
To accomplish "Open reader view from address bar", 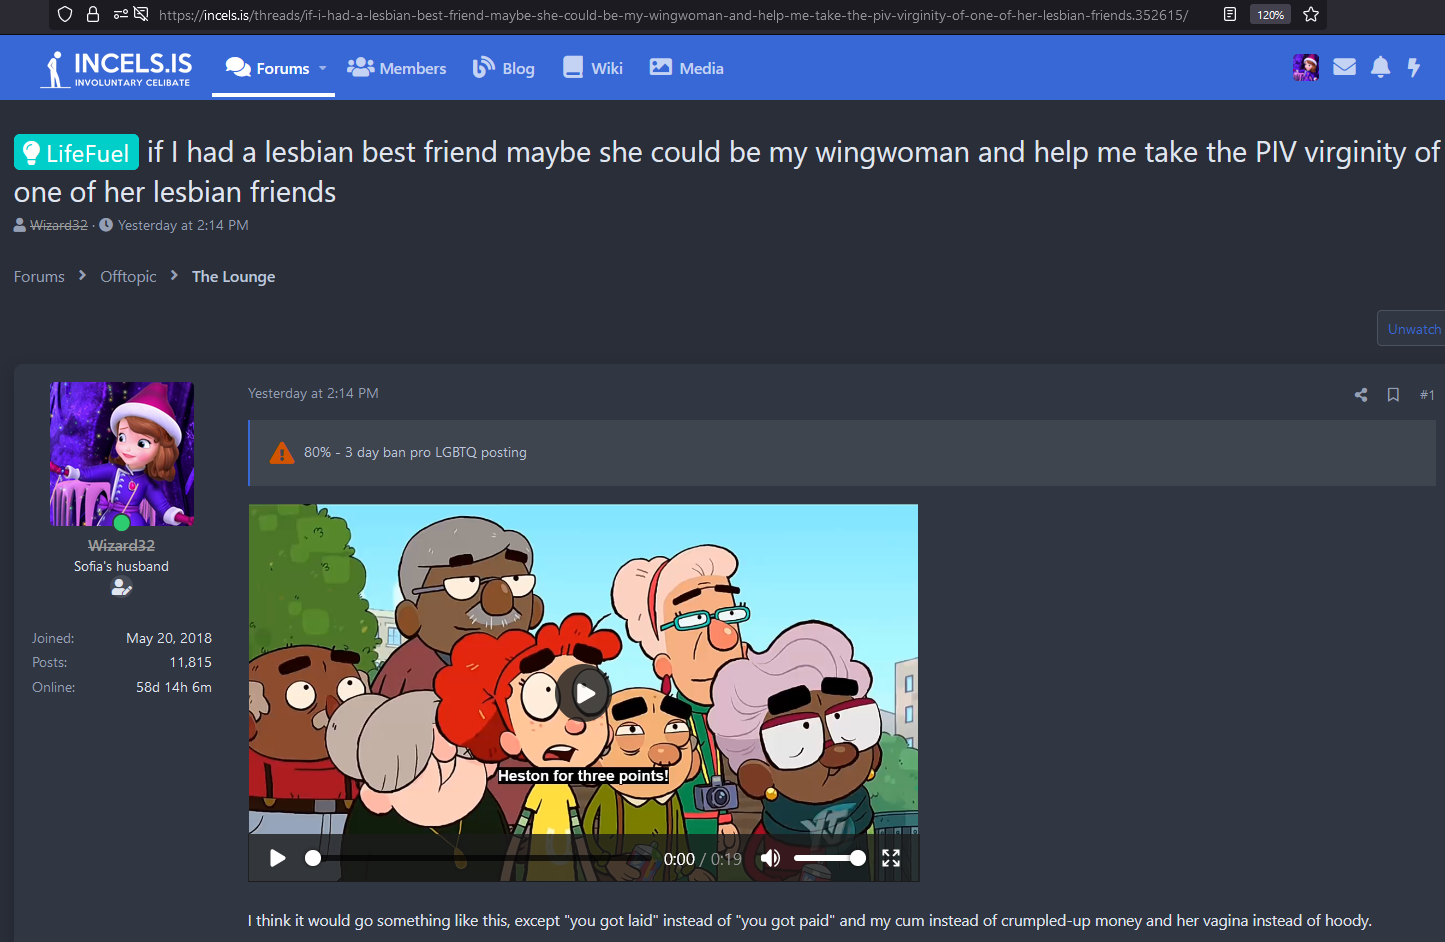I will tap(1230, 14).
